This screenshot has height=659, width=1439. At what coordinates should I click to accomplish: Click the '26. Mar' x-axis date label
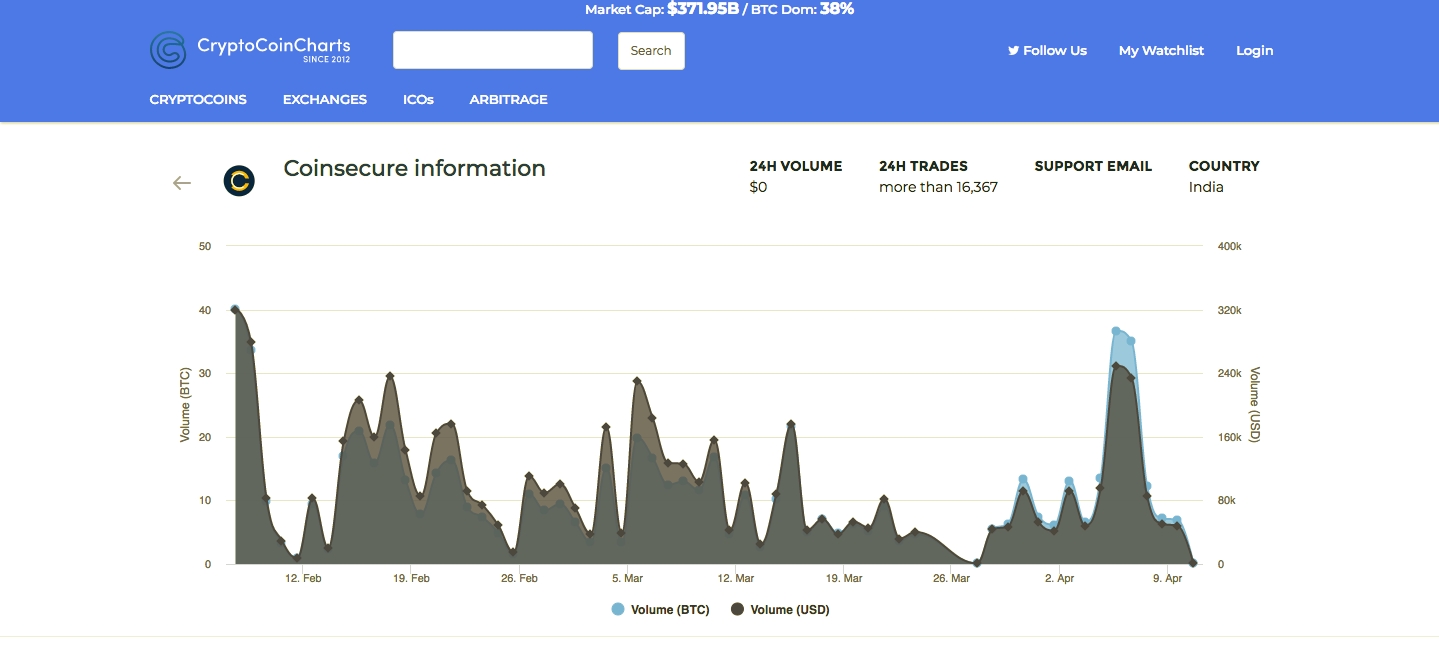(x=952, y=578)
